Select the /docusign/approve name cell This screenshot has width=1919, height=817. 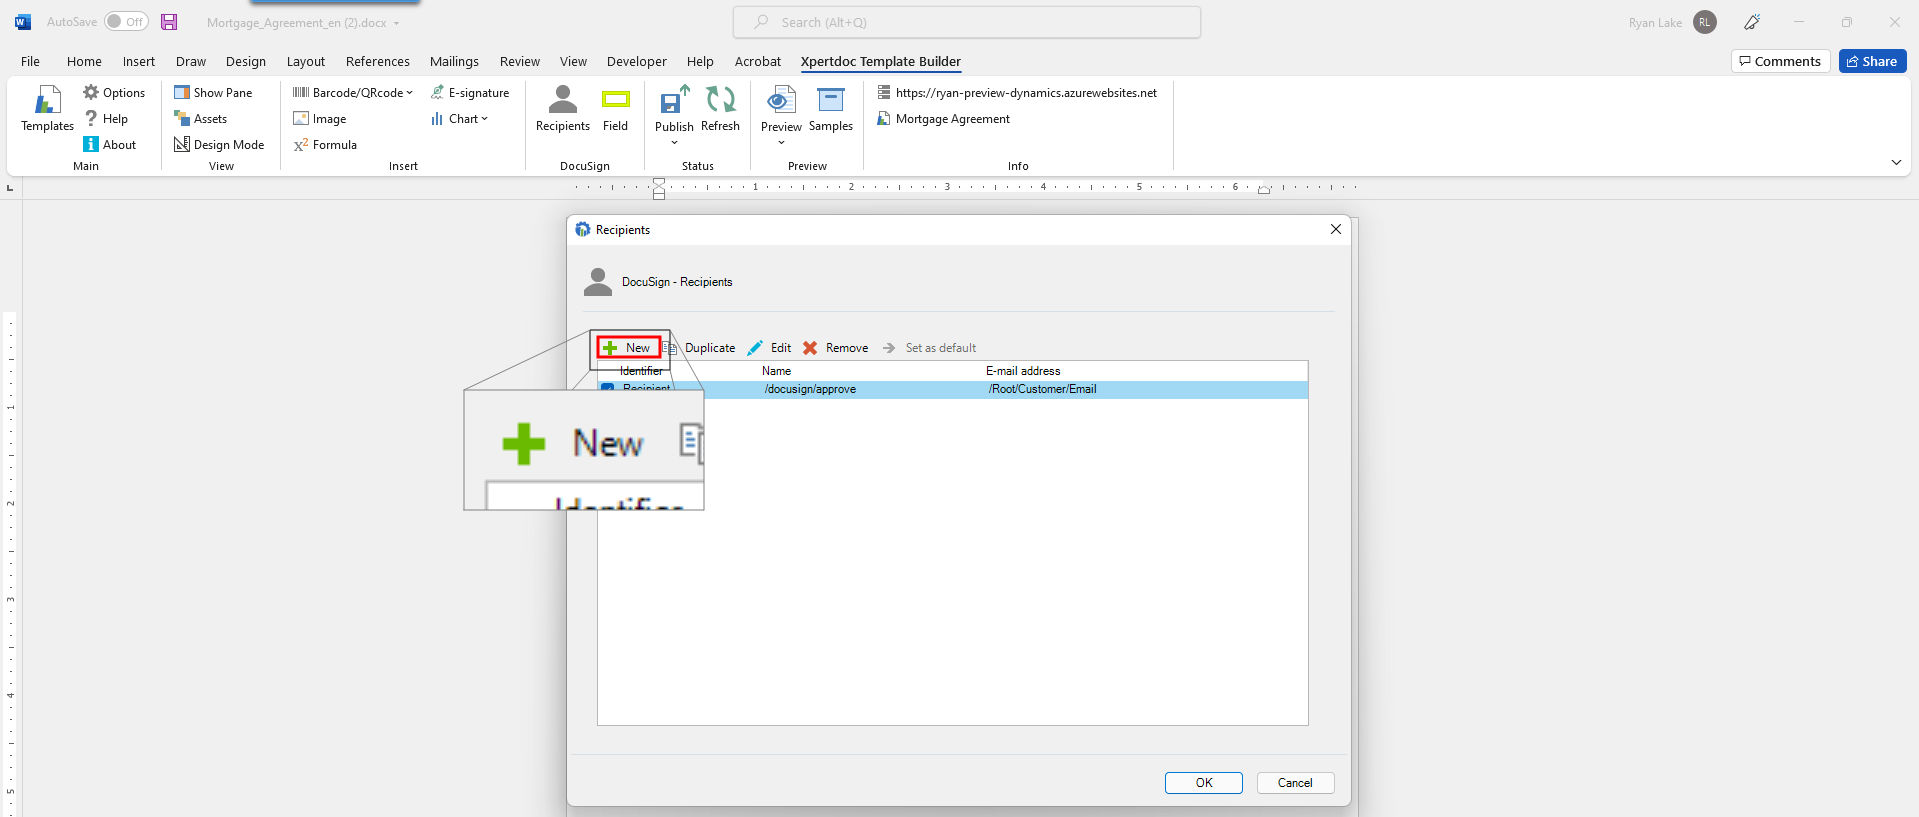810,389
